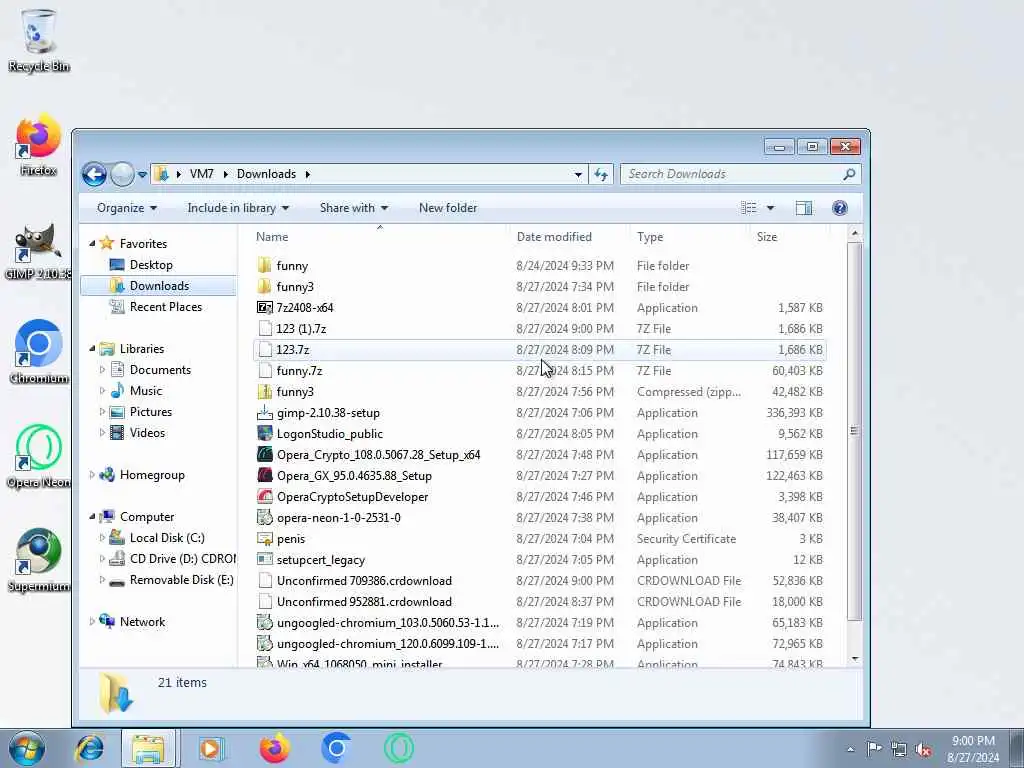Refresh the Downloads folder view
The width and height of the screenshot is (1024, 768).
(x=601, y=174)
